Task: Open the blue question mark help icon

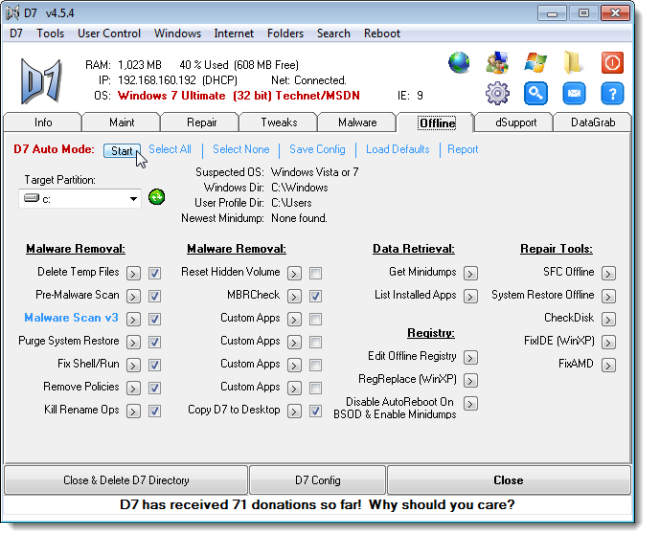Action: [612, 93]
